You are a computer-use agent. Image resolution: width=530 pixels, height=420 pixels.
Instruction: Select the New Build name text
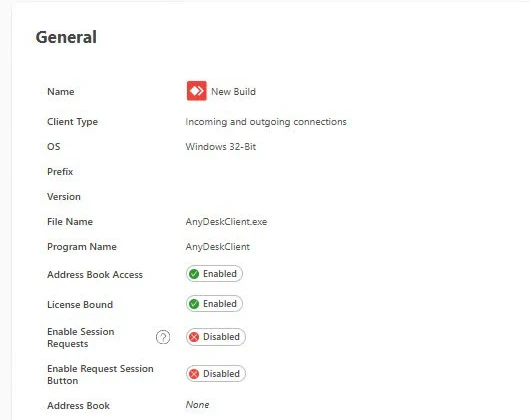pyautogui.click(x=233, y=92)
